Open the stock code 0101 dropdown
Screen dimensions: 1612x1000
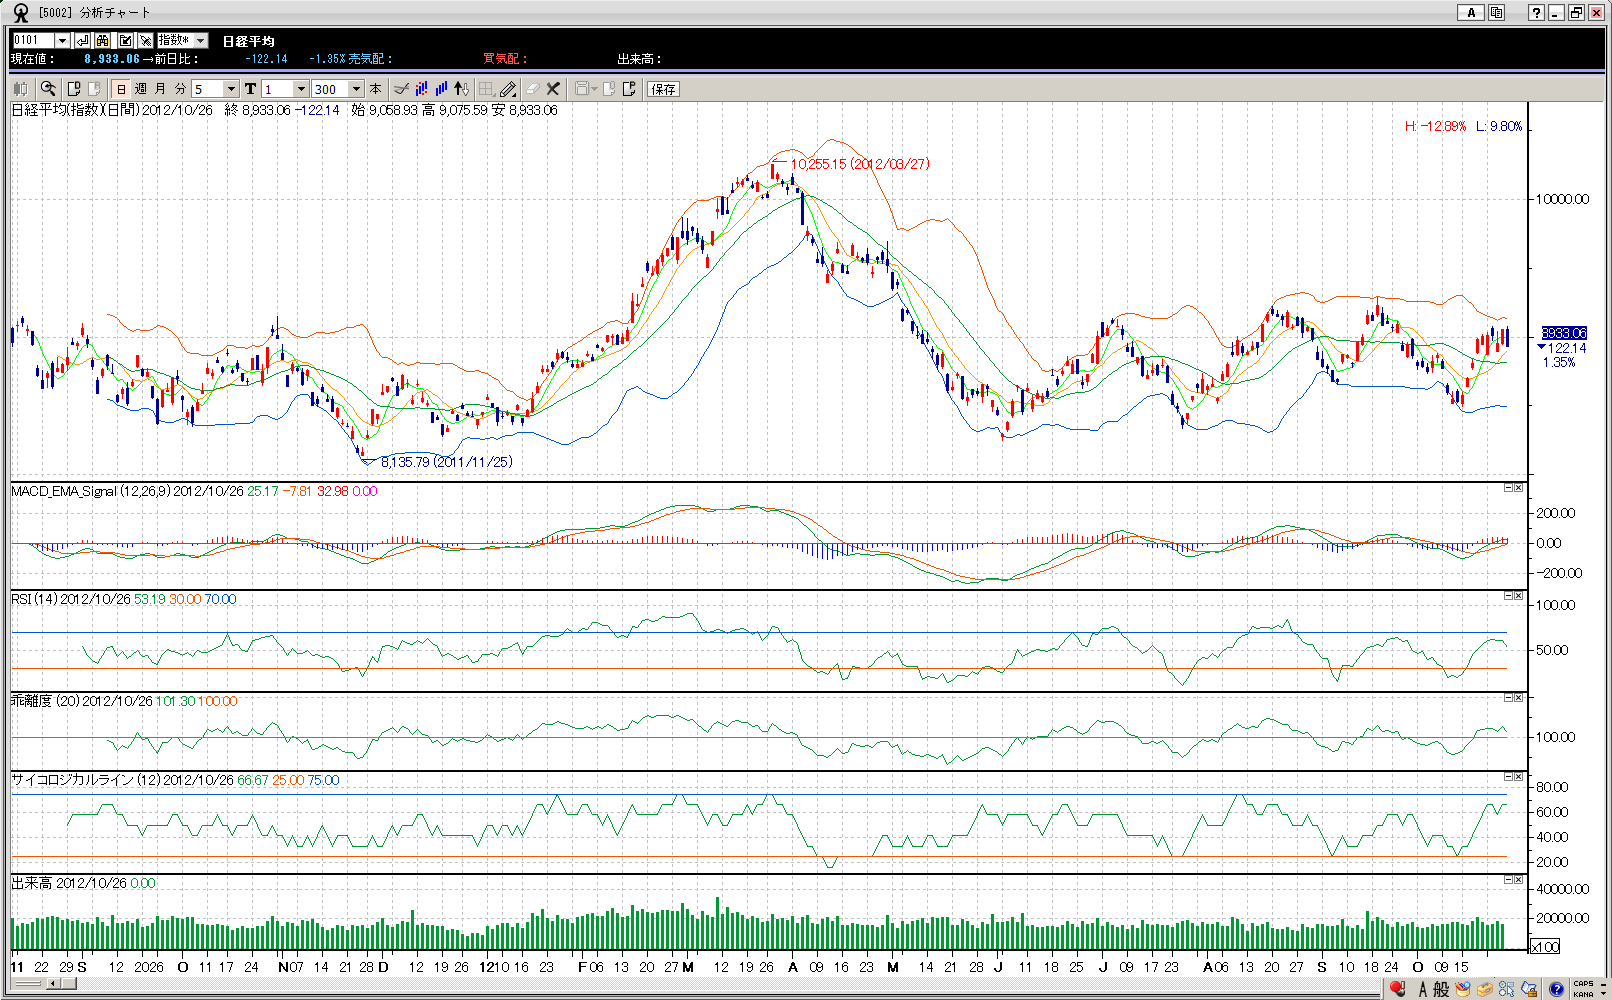(x=62, y=40)
